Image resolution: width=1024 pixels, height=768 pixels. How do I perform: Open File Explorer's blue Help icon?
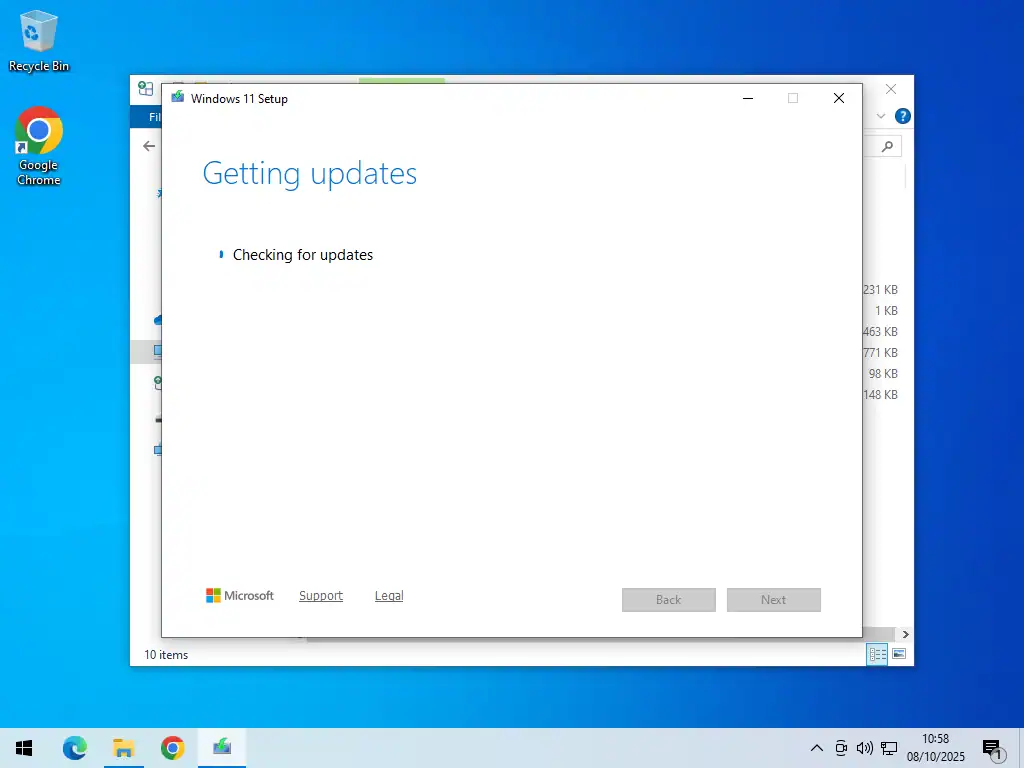pyautogui.click(x=903, y=116)
